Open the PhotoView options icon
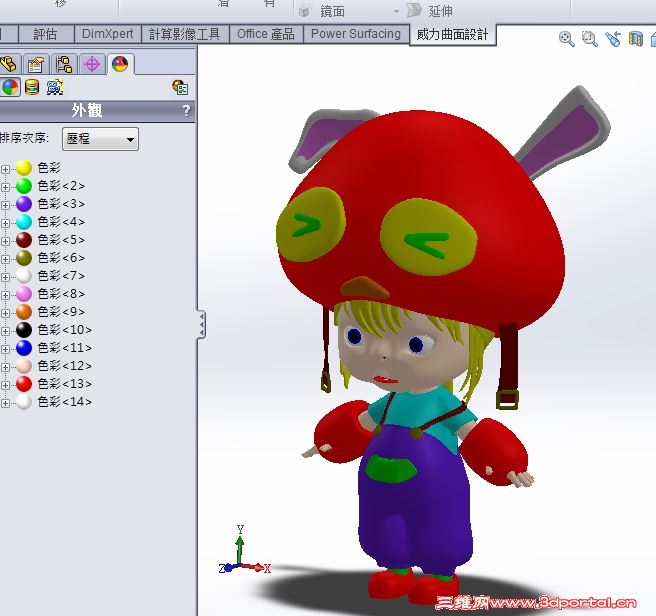 [180, 87]
